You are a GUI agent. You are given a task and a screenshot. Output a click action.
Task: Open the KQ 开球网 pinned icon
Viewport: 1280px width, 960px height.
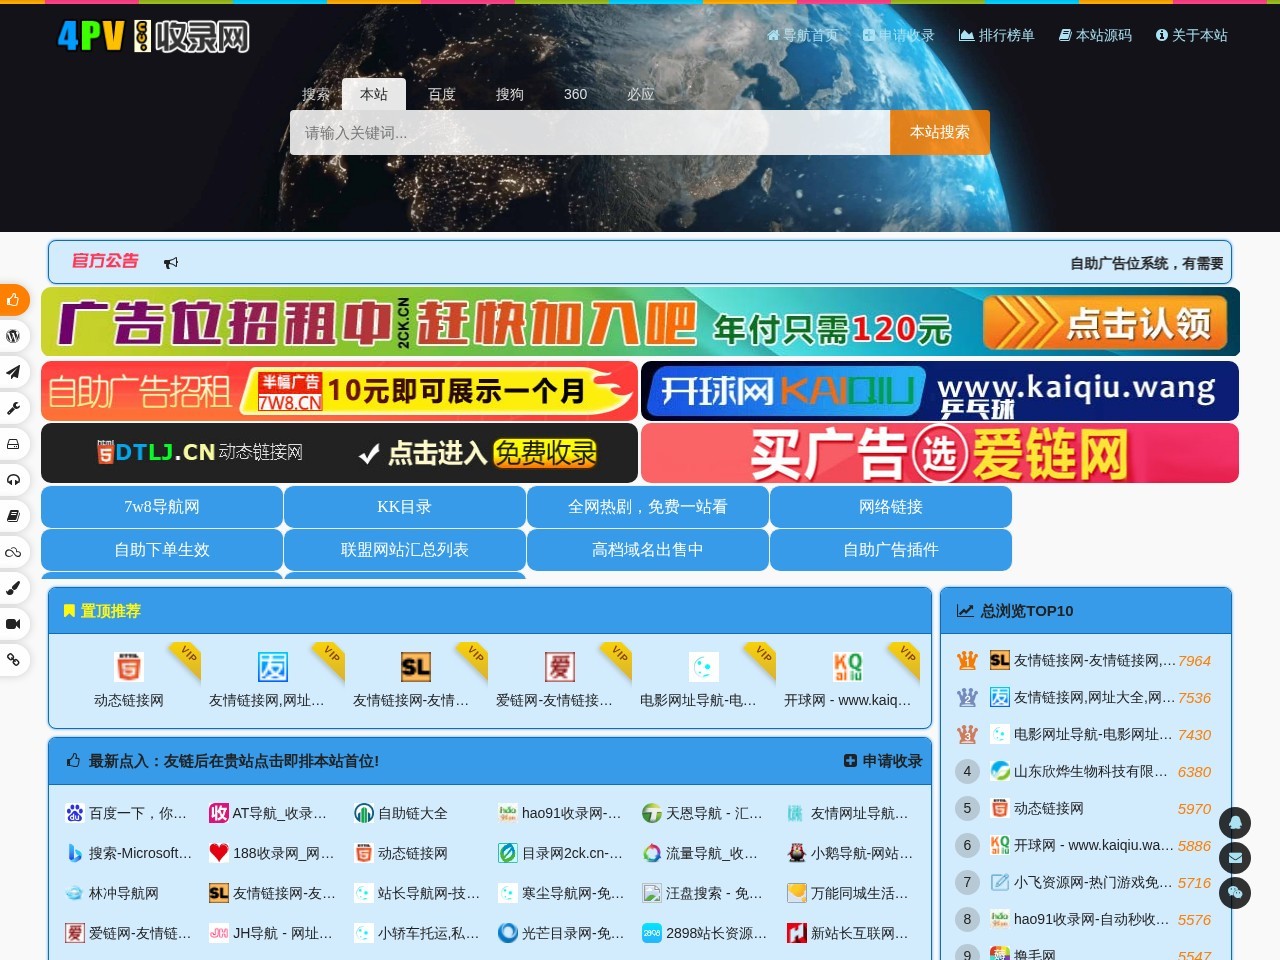coord(848,666)
